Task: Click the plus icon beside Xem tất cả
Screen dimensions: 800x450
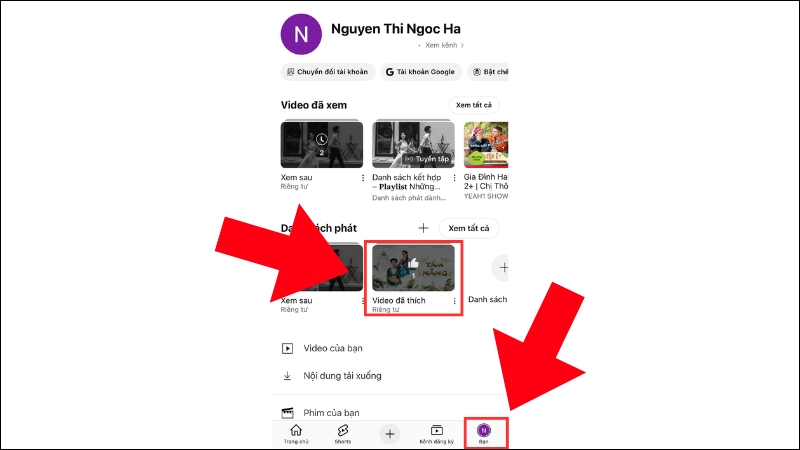Action: tap(423, 228)
